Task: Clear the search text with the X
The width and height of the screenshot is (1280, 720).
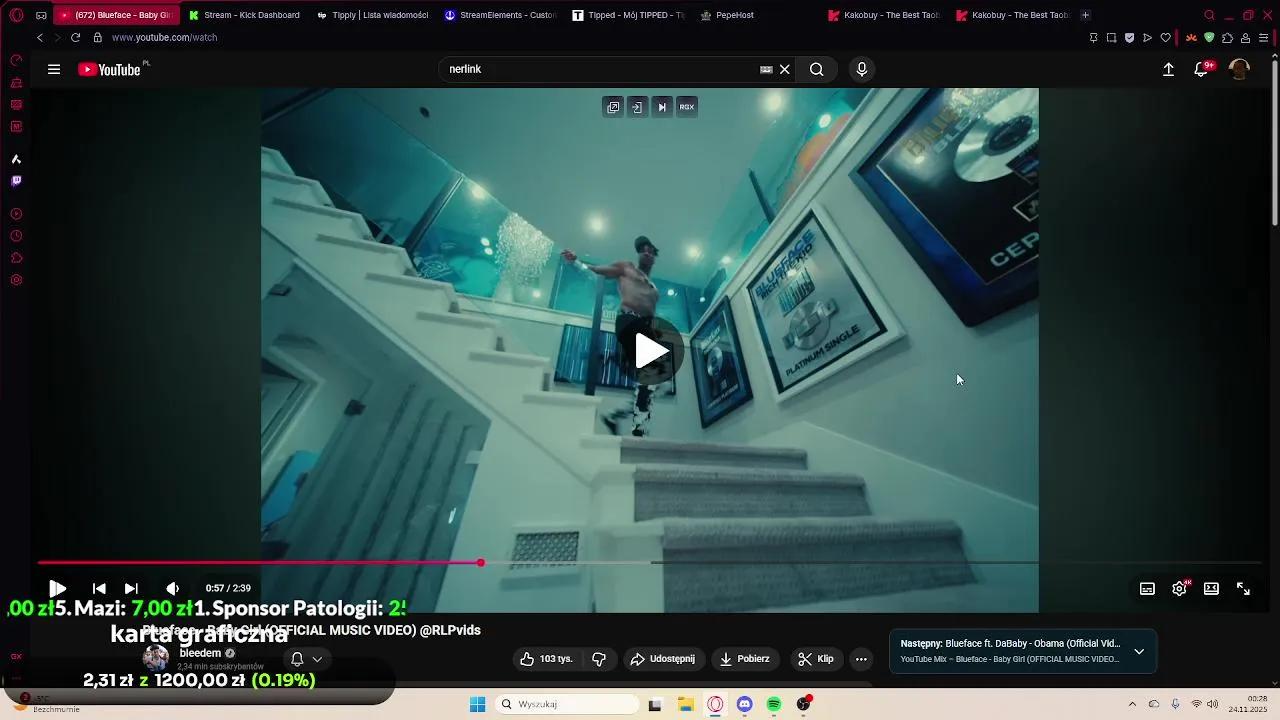Action: pos(785,69)
